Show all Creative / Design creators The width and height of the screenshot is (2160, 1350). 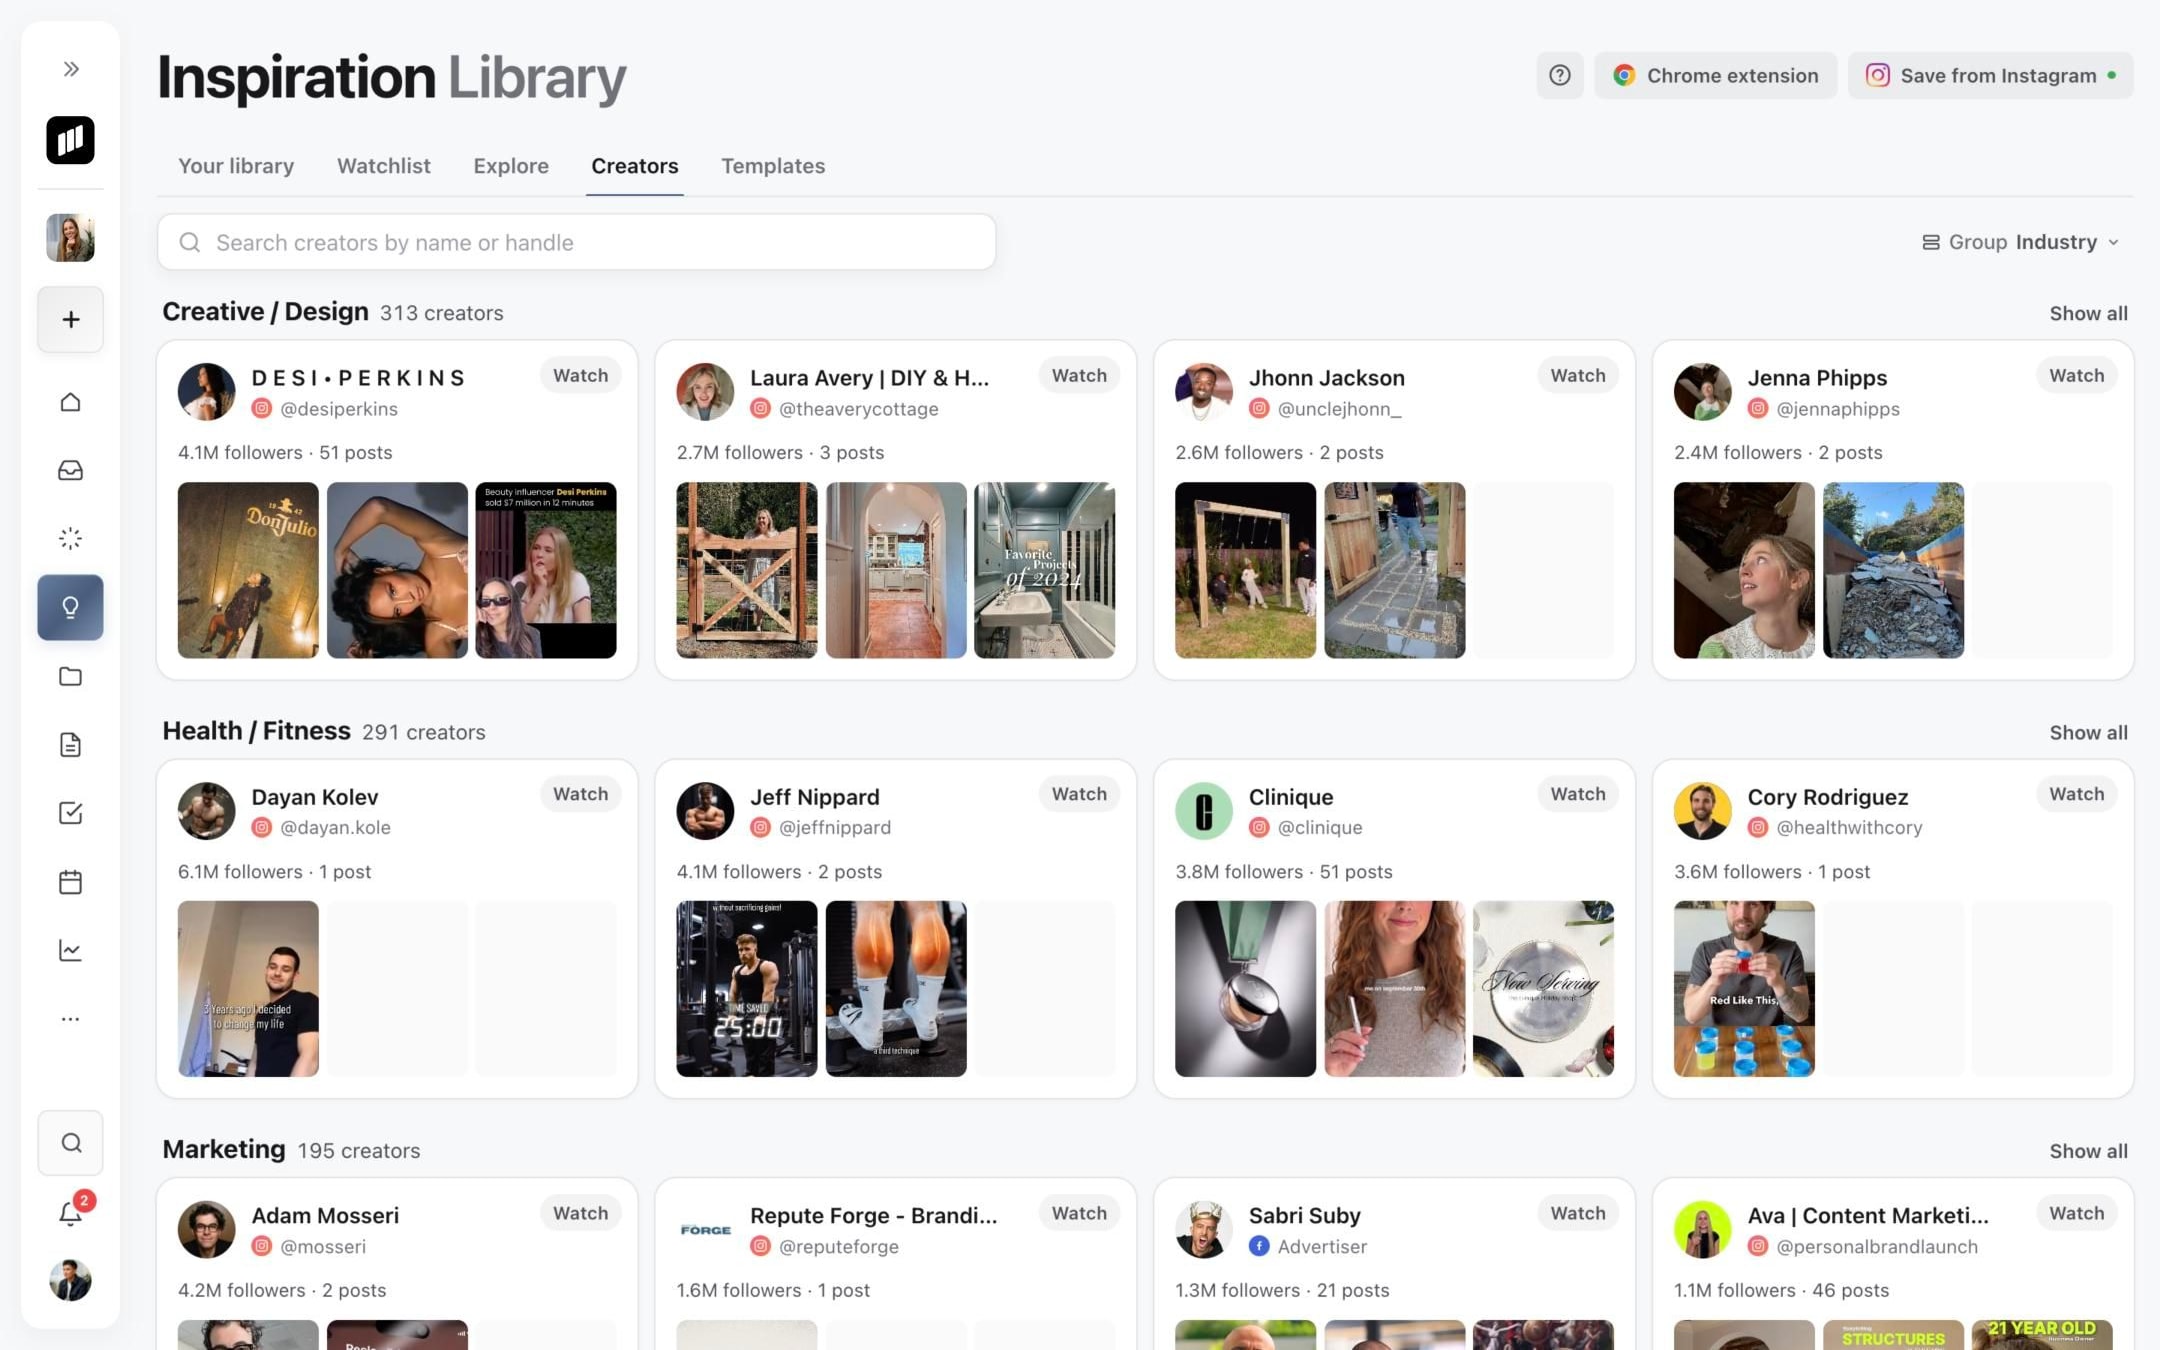pyautogui.click(x=2088, y=313)
